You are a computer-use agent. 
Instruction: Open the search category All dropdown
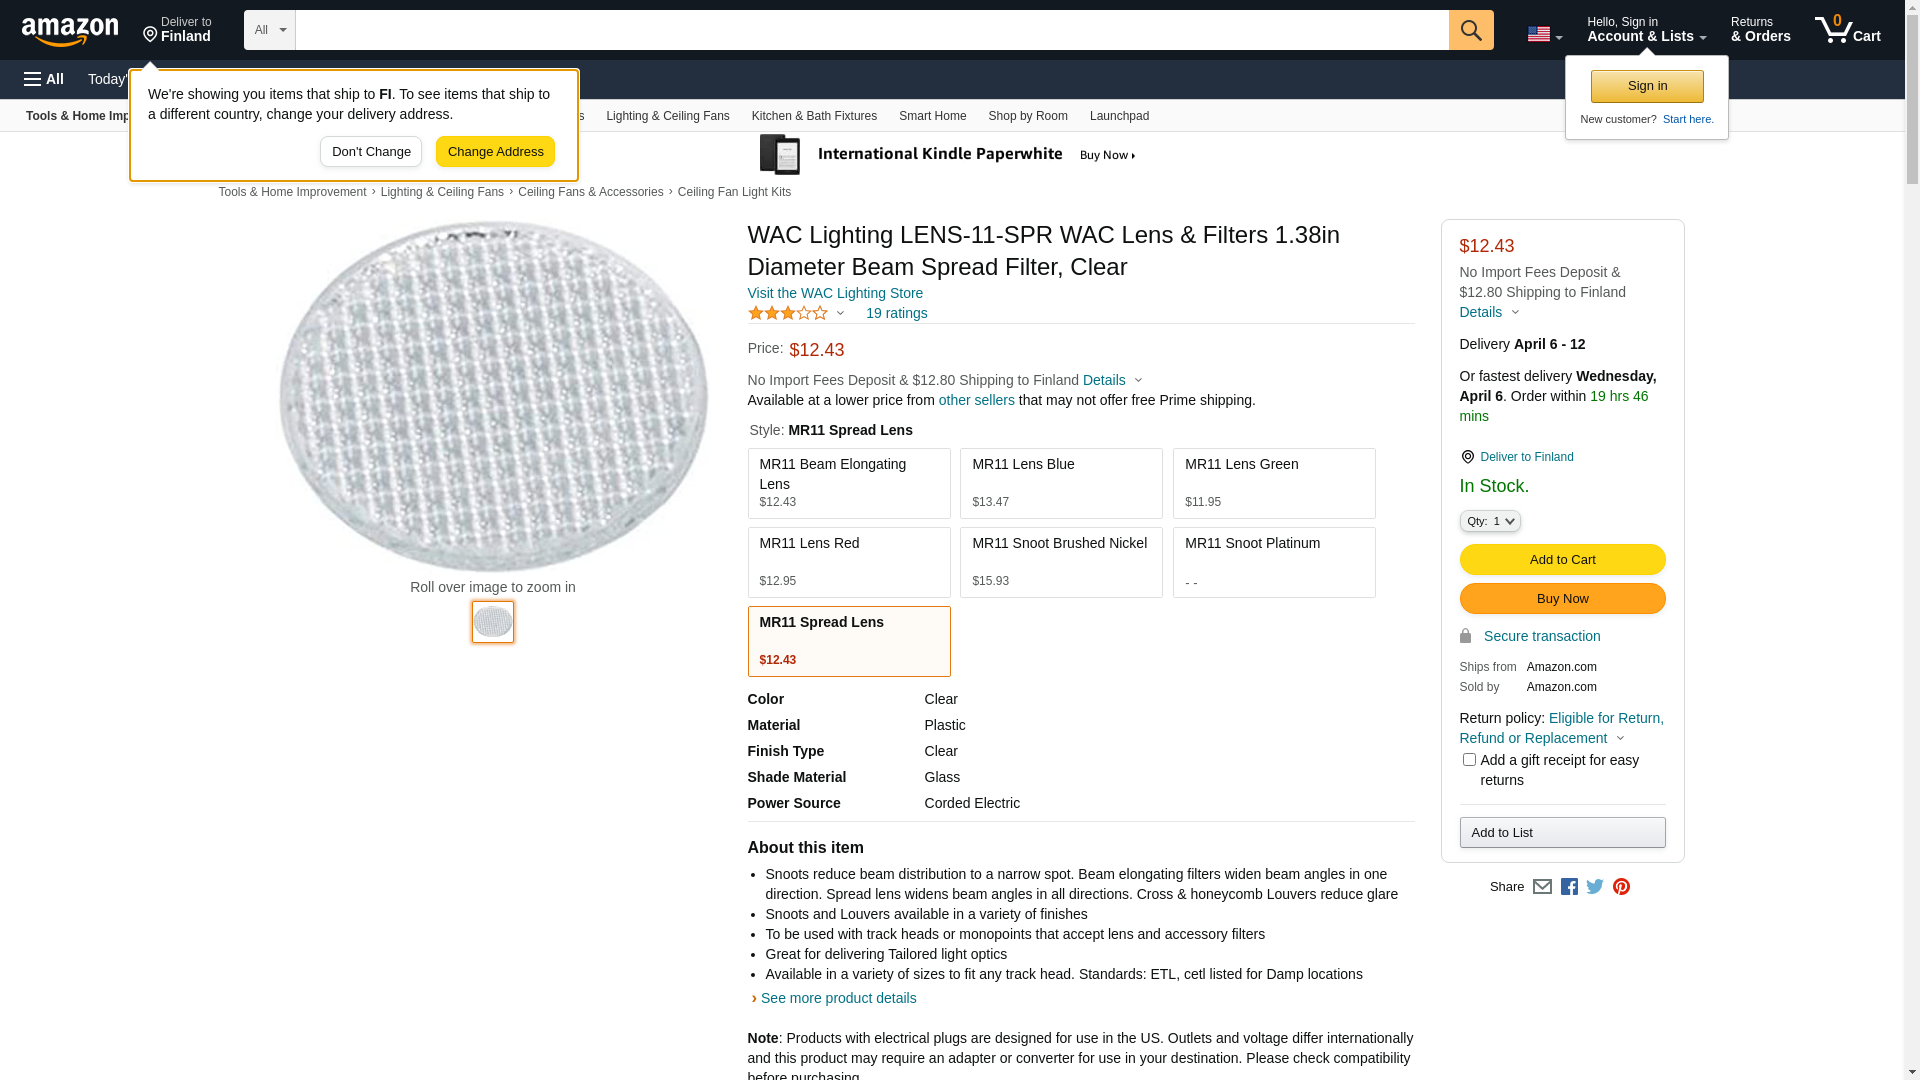click(x=270, y=30)
